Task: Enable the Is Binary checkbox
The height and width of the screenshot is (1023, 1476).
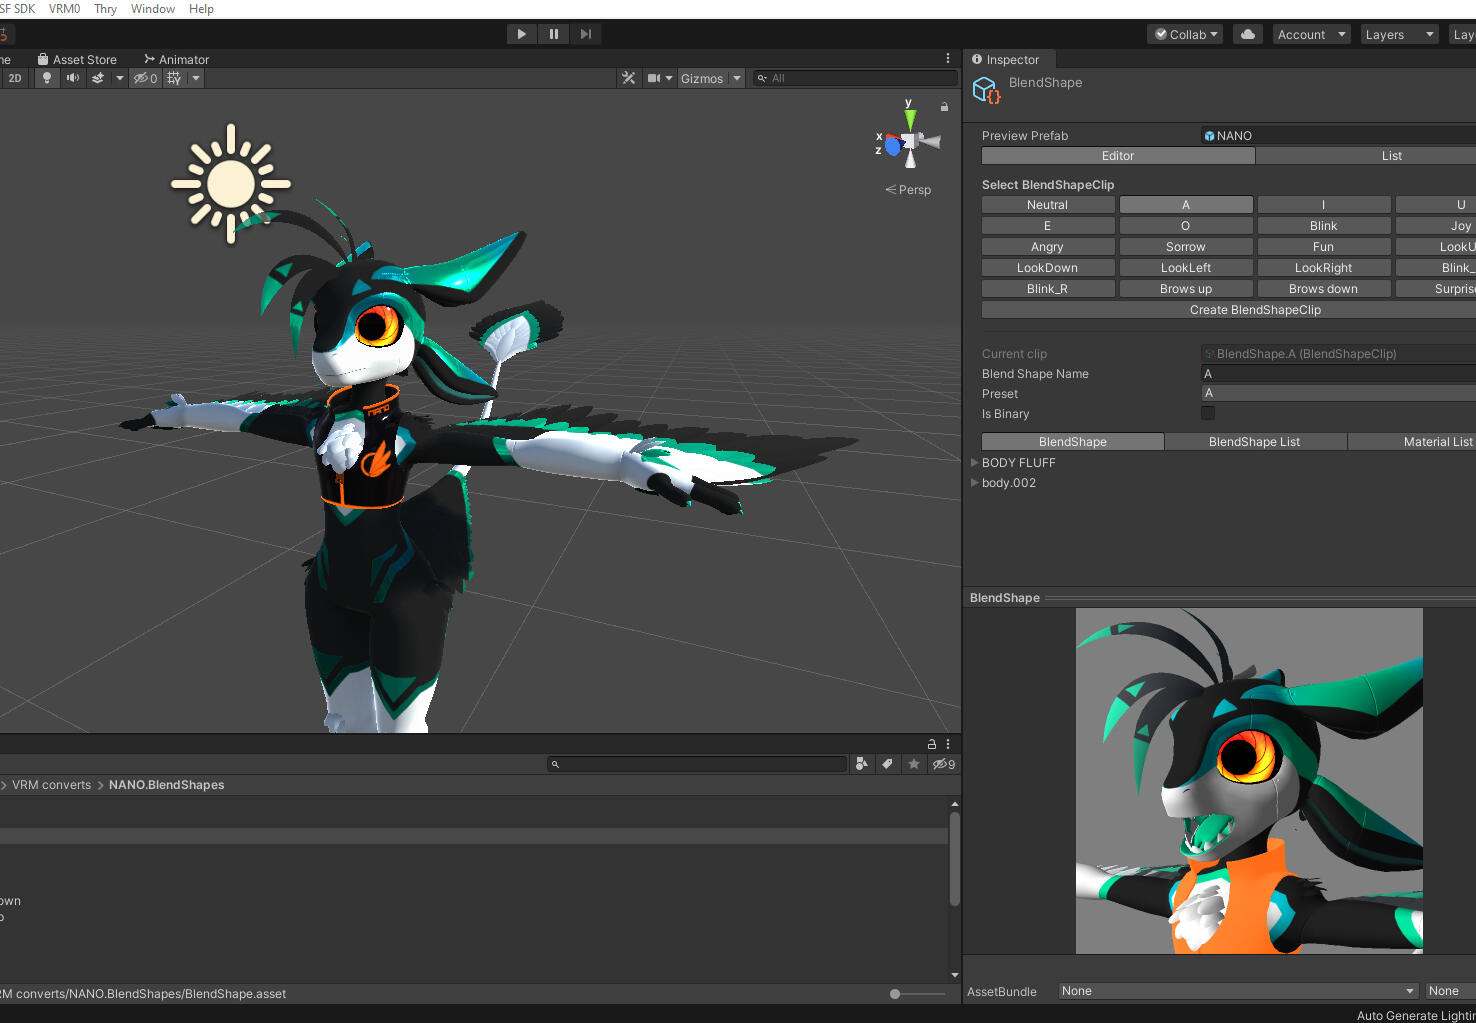Action: pos(1207,412)
